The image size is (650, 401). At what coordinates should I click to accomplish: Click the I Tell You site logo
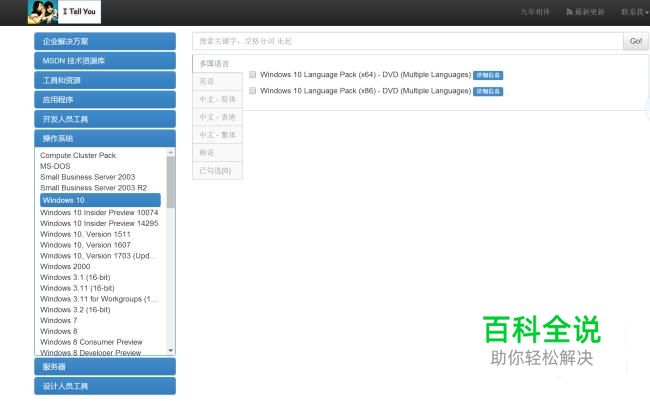(x=64, y=12)
